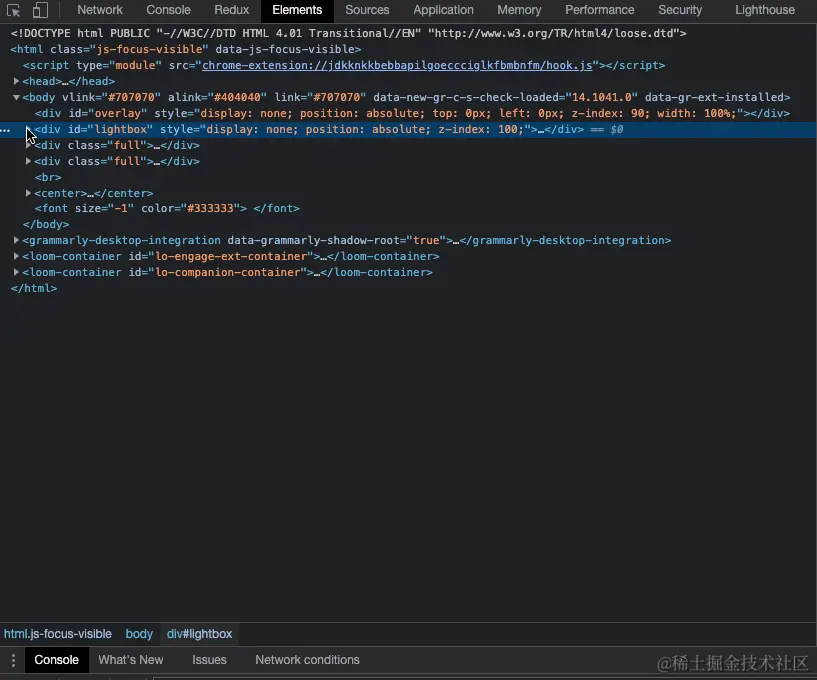This screenshot has height=680, width=817.
Task: Select the html class js-focus-visible line
Action: [x=185, y=49]
